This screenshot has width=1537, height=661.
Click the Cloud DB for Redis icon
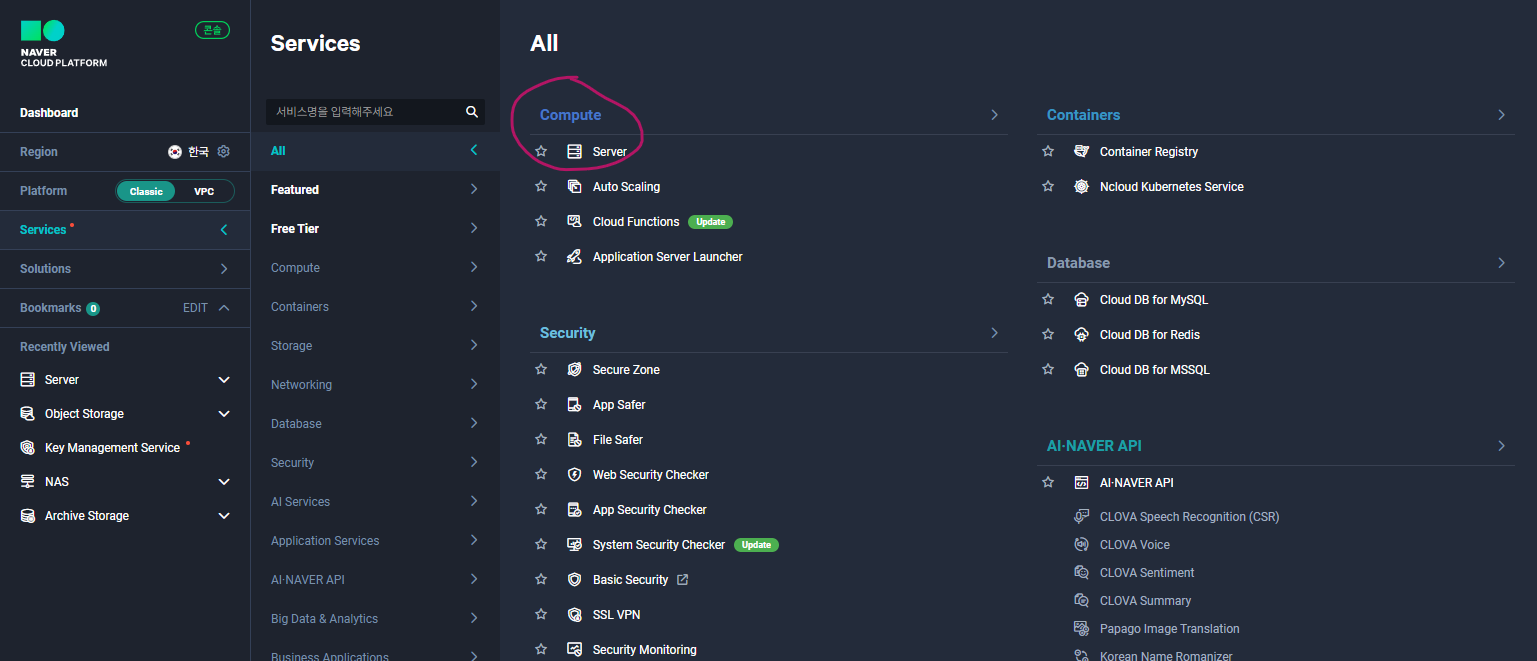coord(1081,335)
